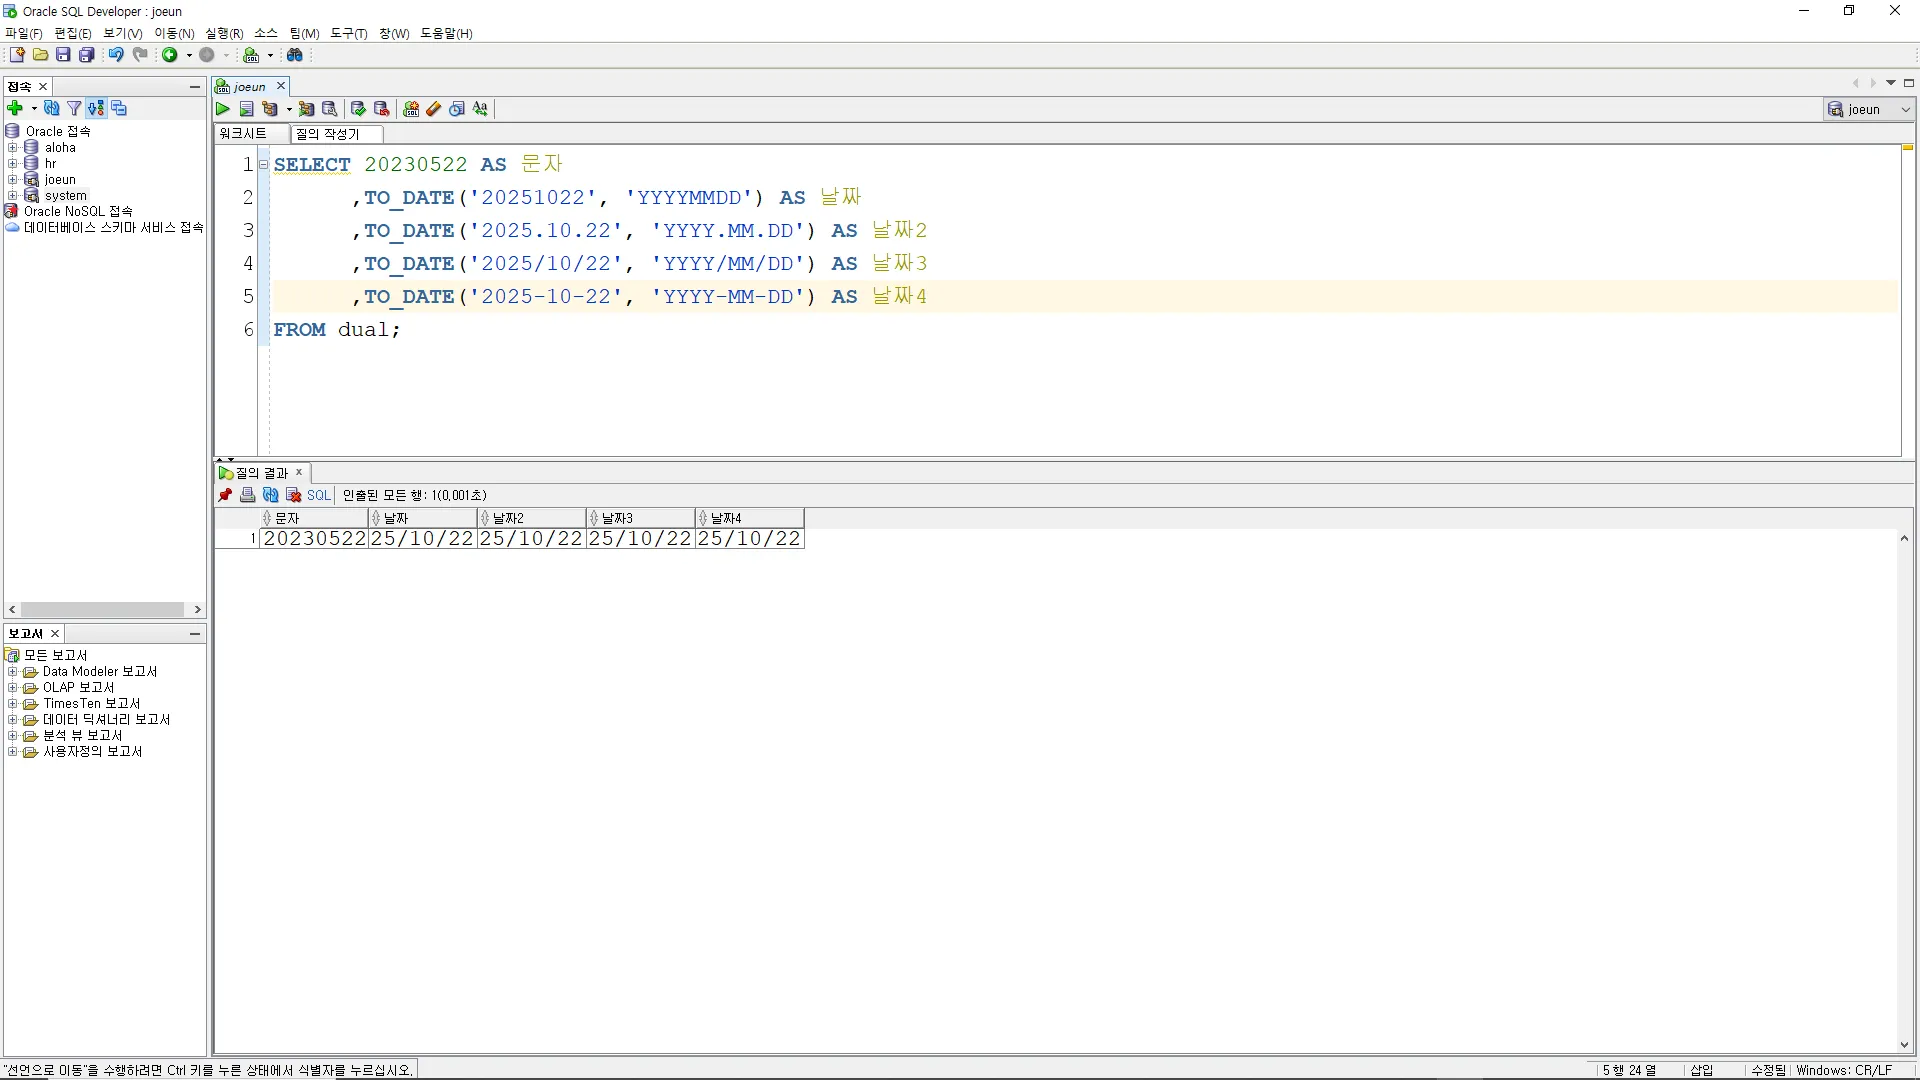Screen dimensions: 1920x1080
Task: Expand the hr connection node
Action: tap(13, 163)
